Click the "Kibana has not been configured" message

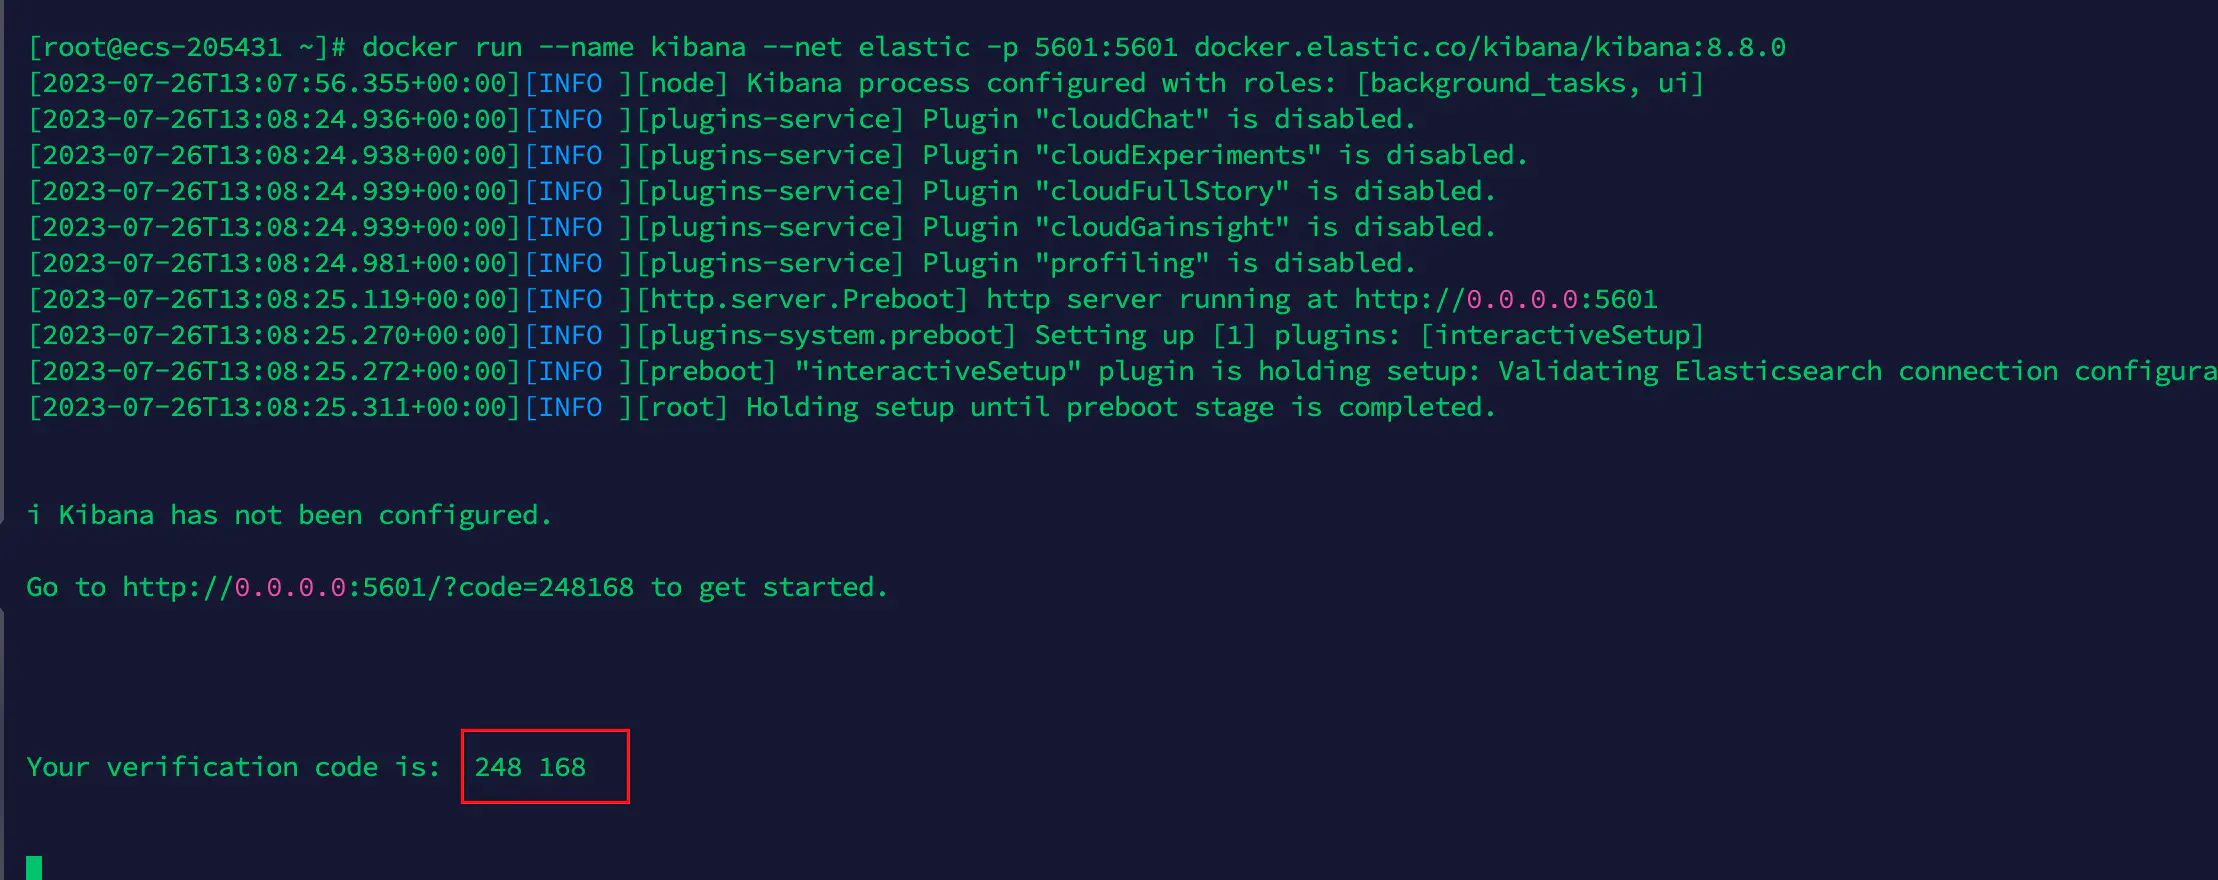(304, 515)
